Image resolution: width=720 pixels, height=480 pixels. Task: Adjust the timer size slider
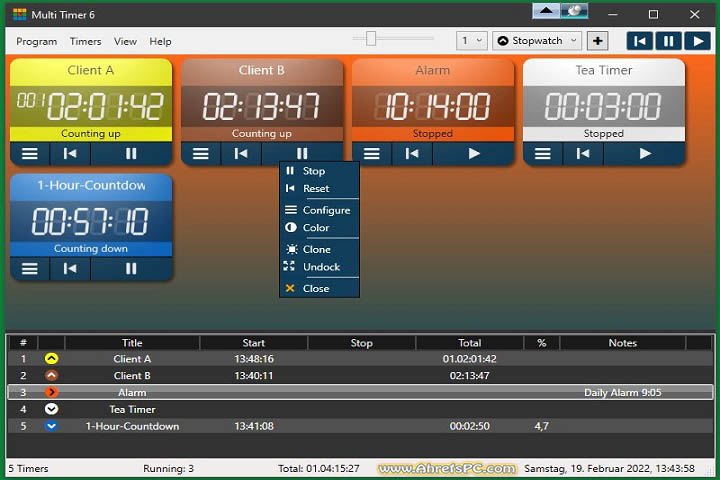click(x=371, y=39)
